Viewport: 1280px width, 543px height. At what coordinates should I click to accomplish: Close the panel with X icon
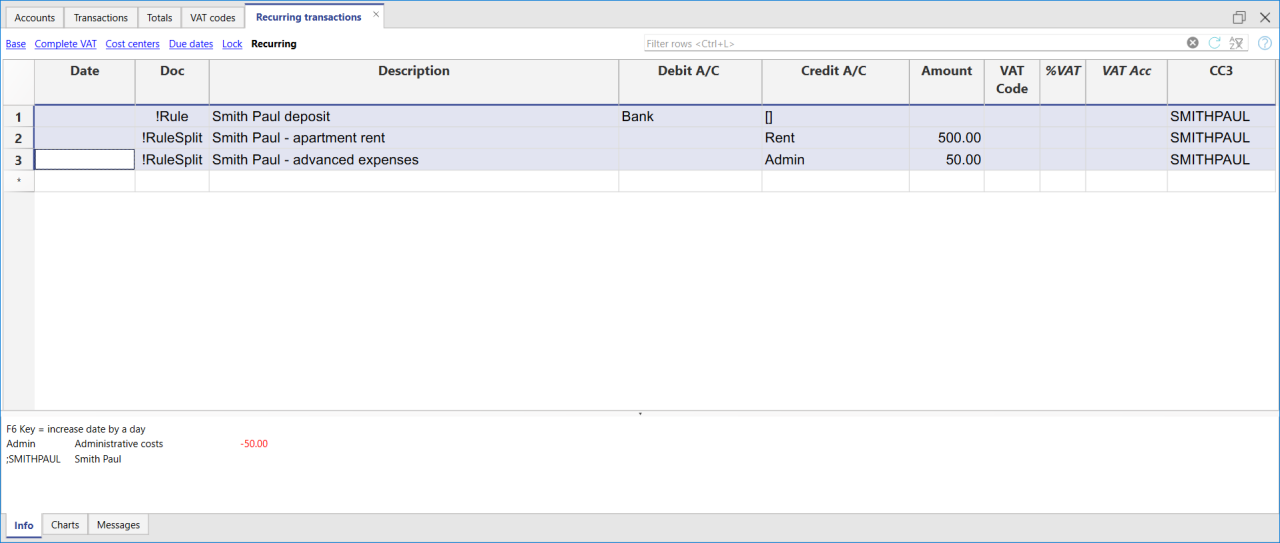(1264, 17)
